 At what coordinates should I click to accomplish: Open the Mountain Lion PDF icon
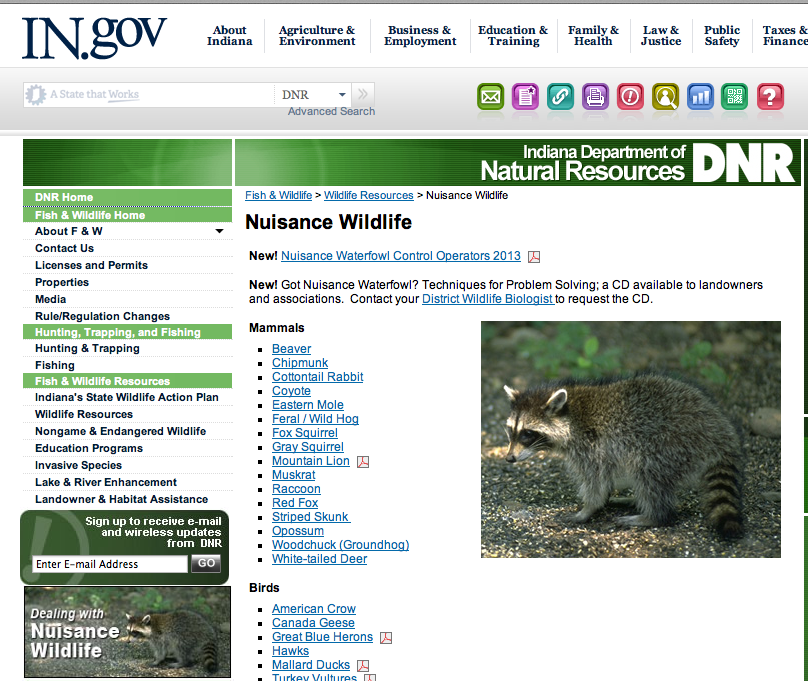(363, 462)
